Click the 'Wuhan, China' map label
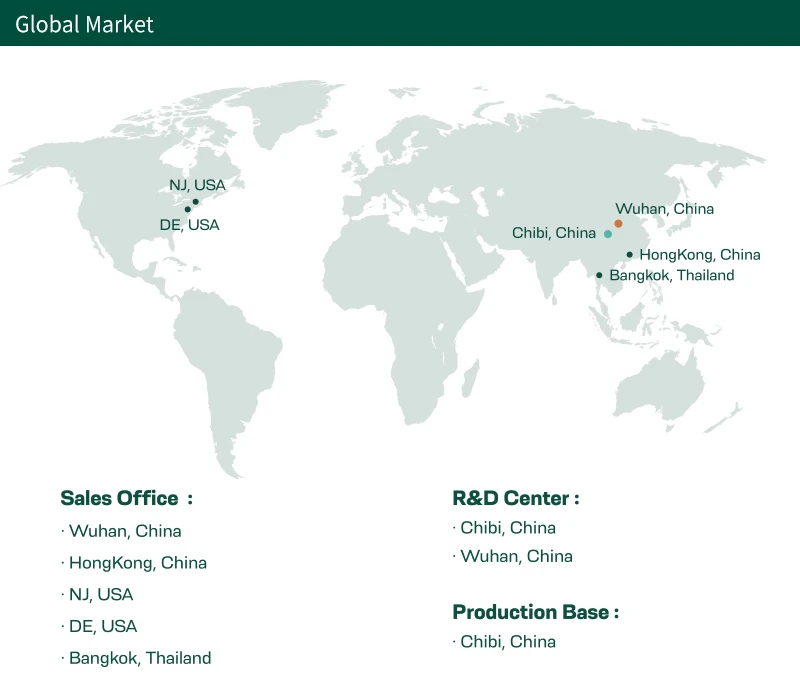The width and height of the screenshot is (800, 687). (664, 209)
